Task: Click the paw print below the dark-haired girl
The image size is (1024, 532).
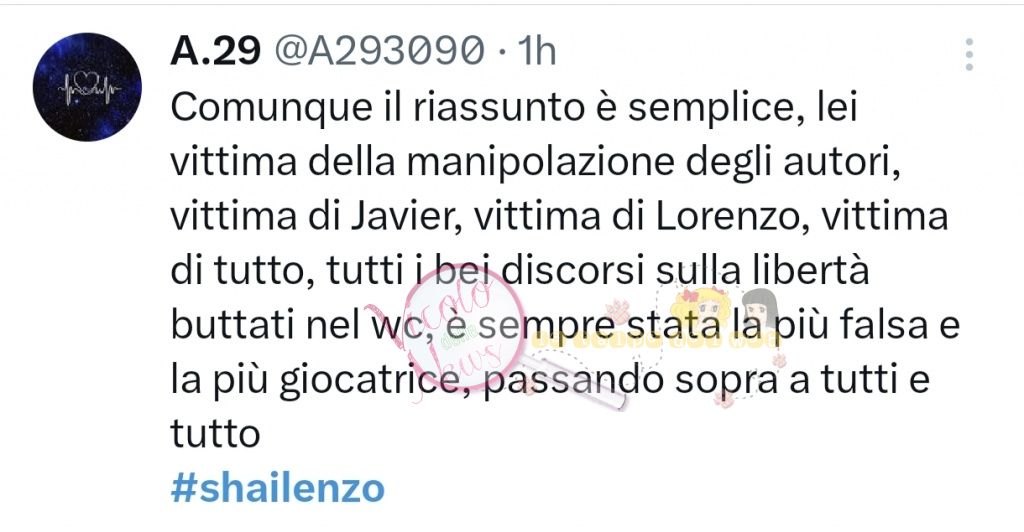Action: click(778, 360)
